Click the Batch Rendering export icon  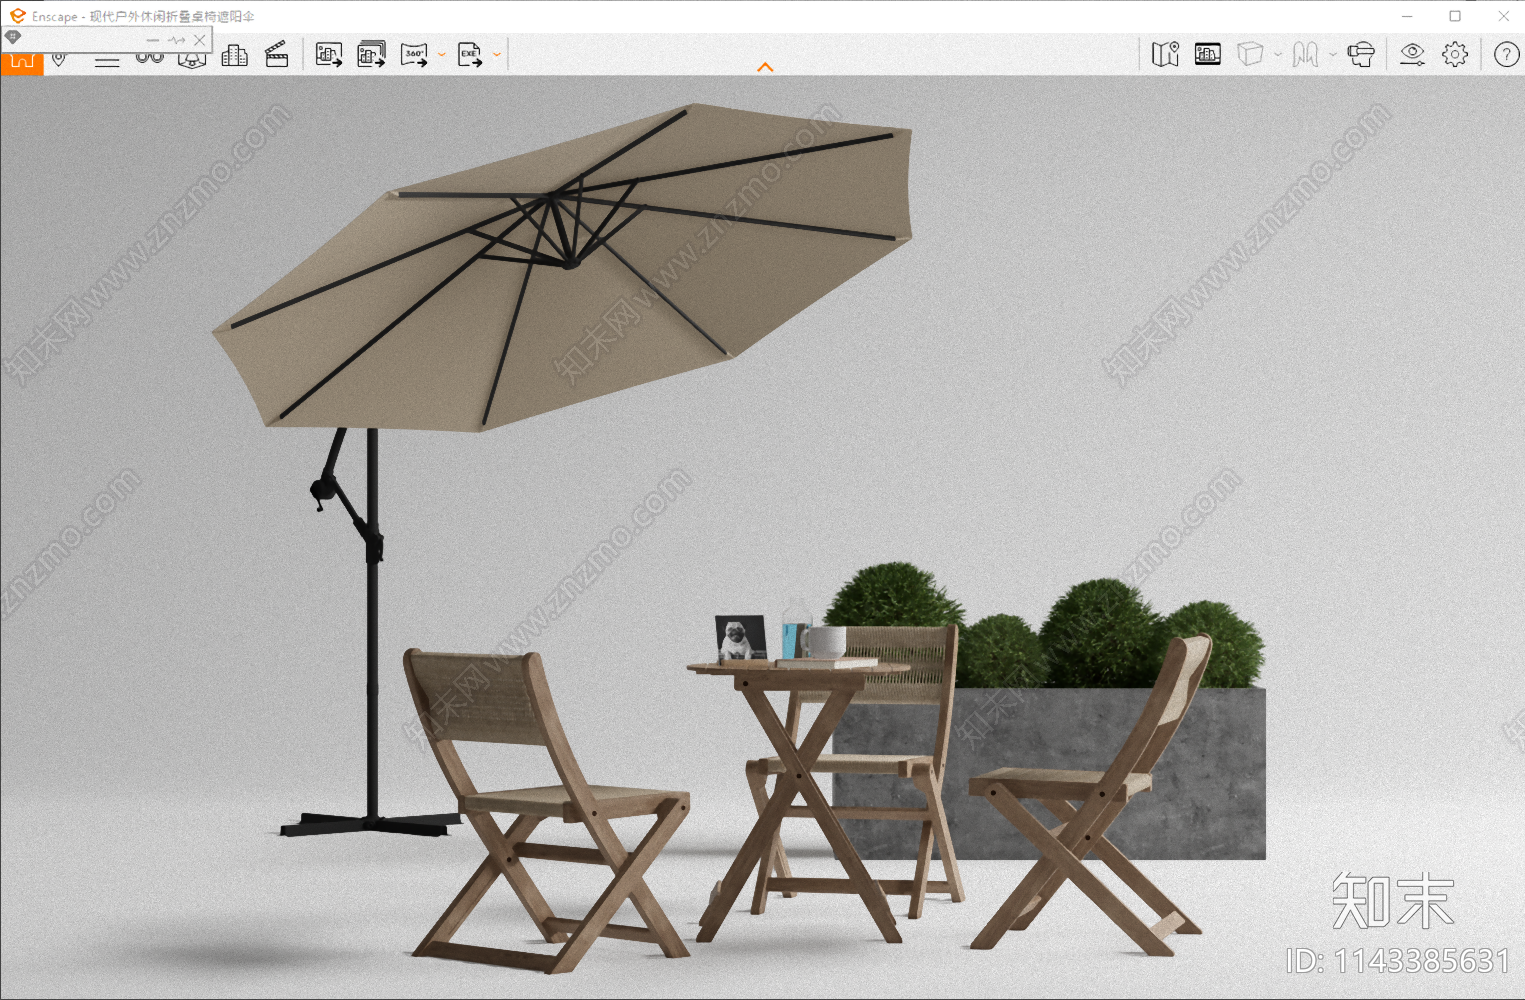tap(372, 55)
